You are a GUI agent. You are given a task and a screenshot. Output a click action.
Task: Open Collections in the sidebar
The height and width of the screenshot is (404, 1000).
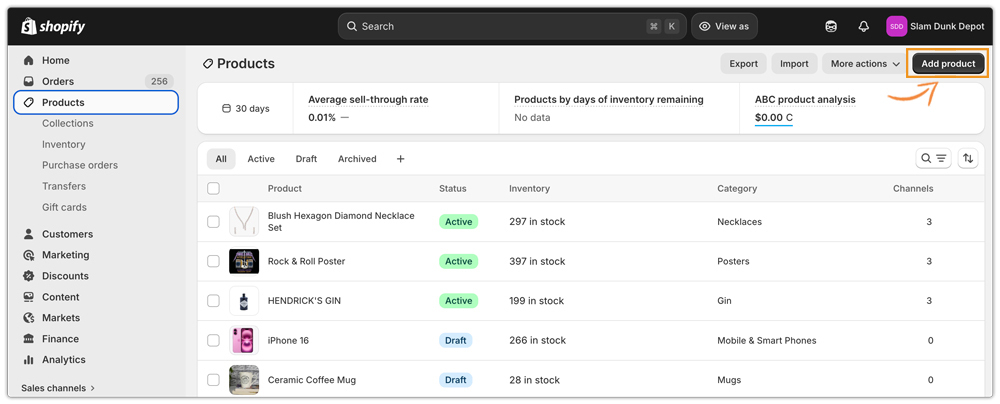68,123
